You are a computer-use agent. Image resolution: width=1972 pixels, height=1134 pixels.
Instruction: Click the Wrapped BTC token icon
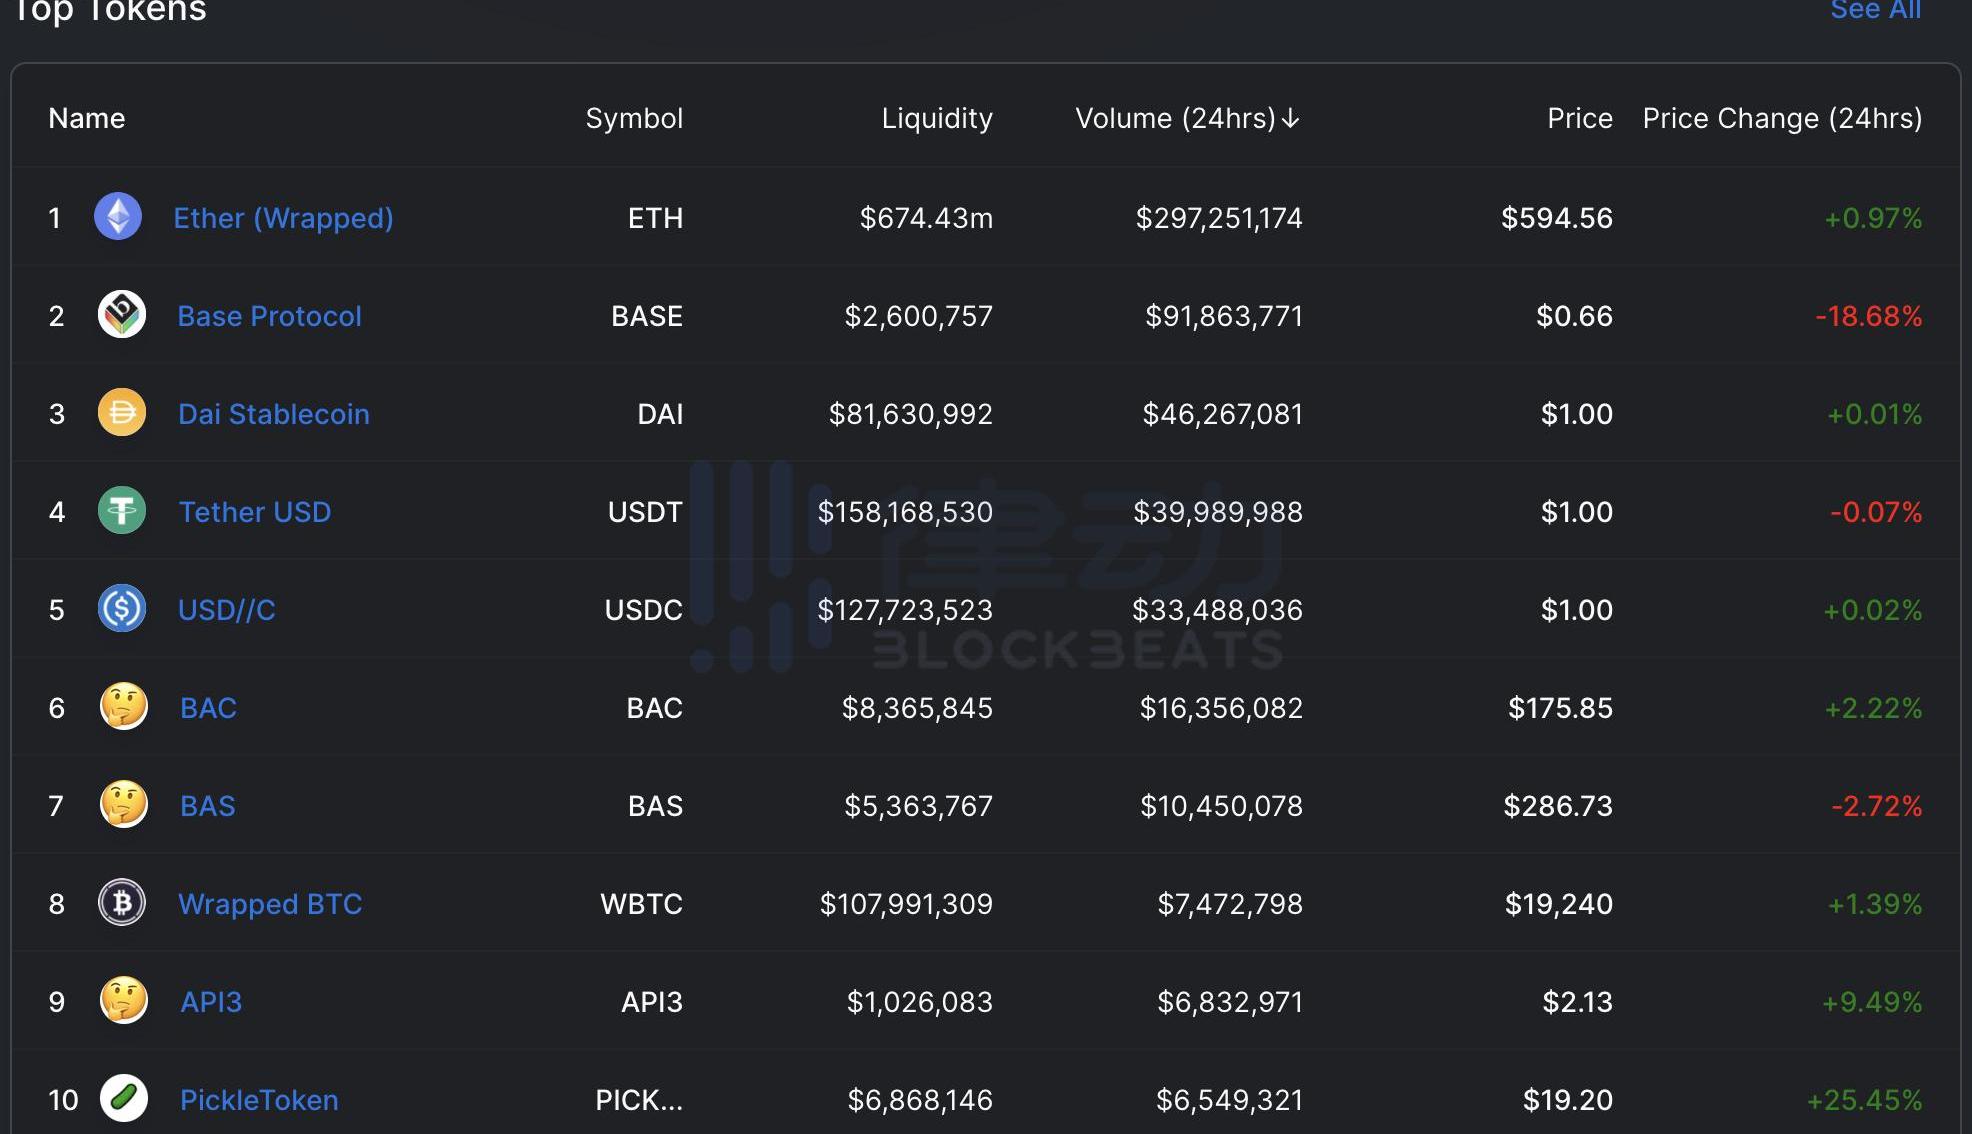(122, 902)
